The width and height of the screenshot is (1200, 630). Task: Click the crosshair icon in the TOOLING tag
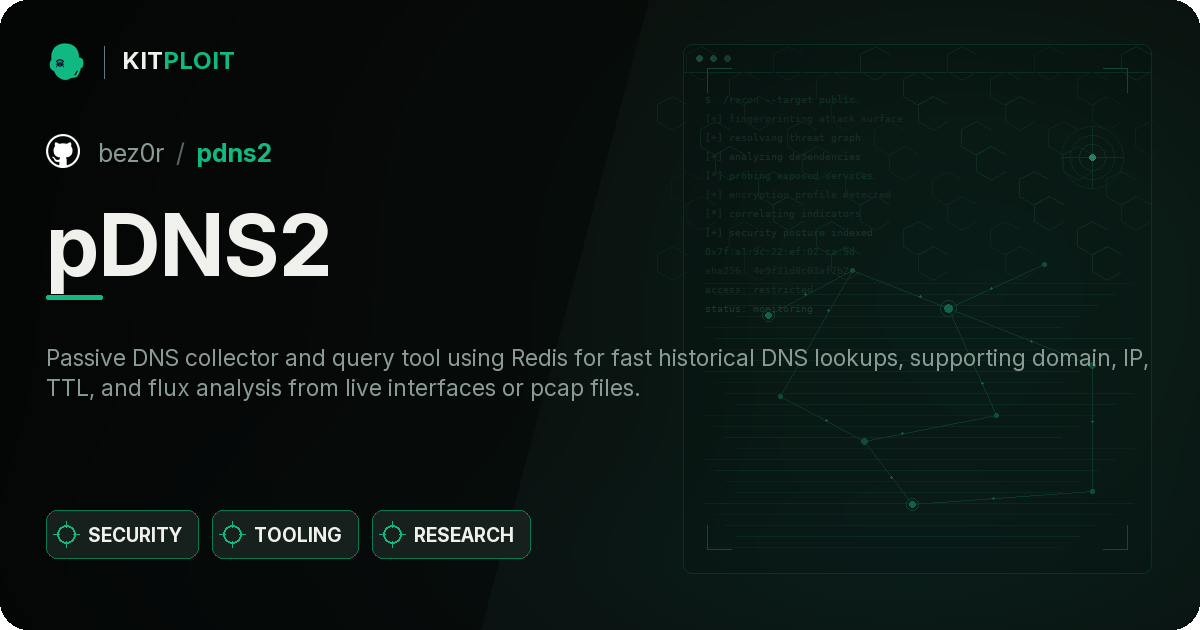233,535
